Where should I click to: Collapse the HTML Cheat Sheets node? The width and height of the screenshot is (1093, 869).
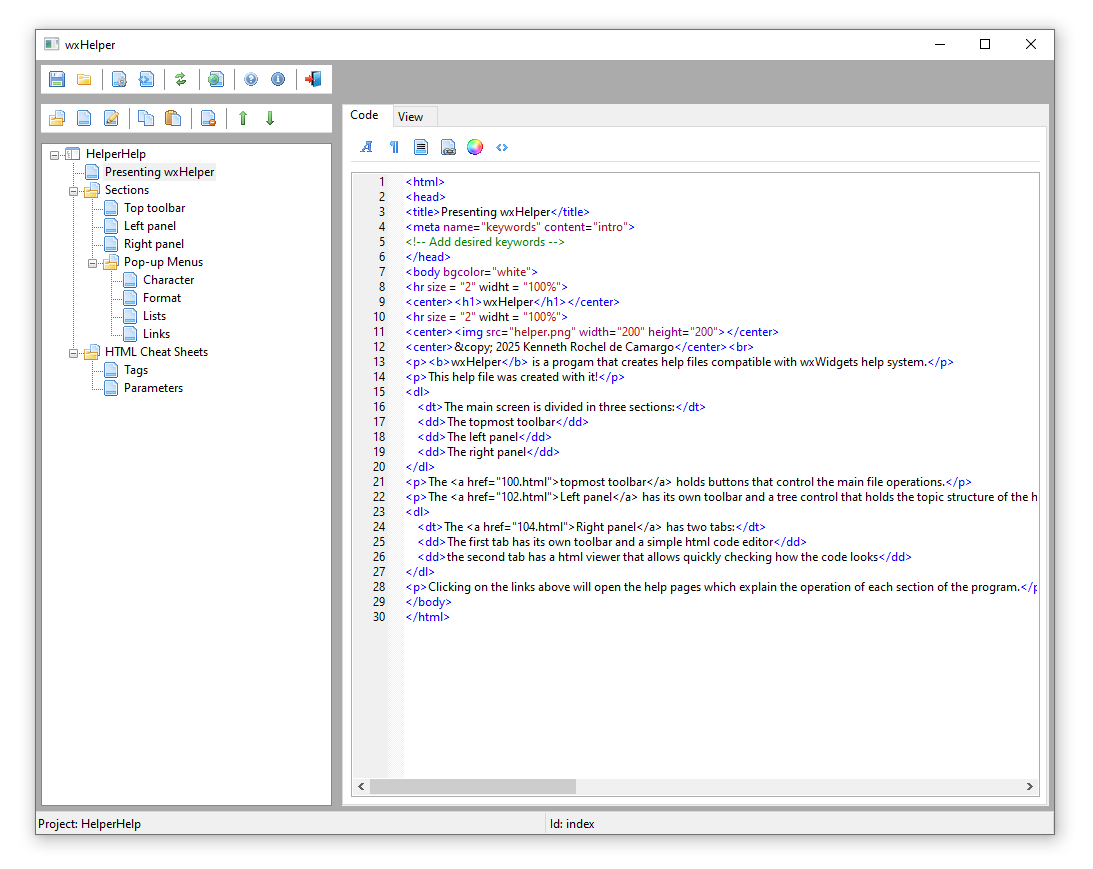click(74, 352)
